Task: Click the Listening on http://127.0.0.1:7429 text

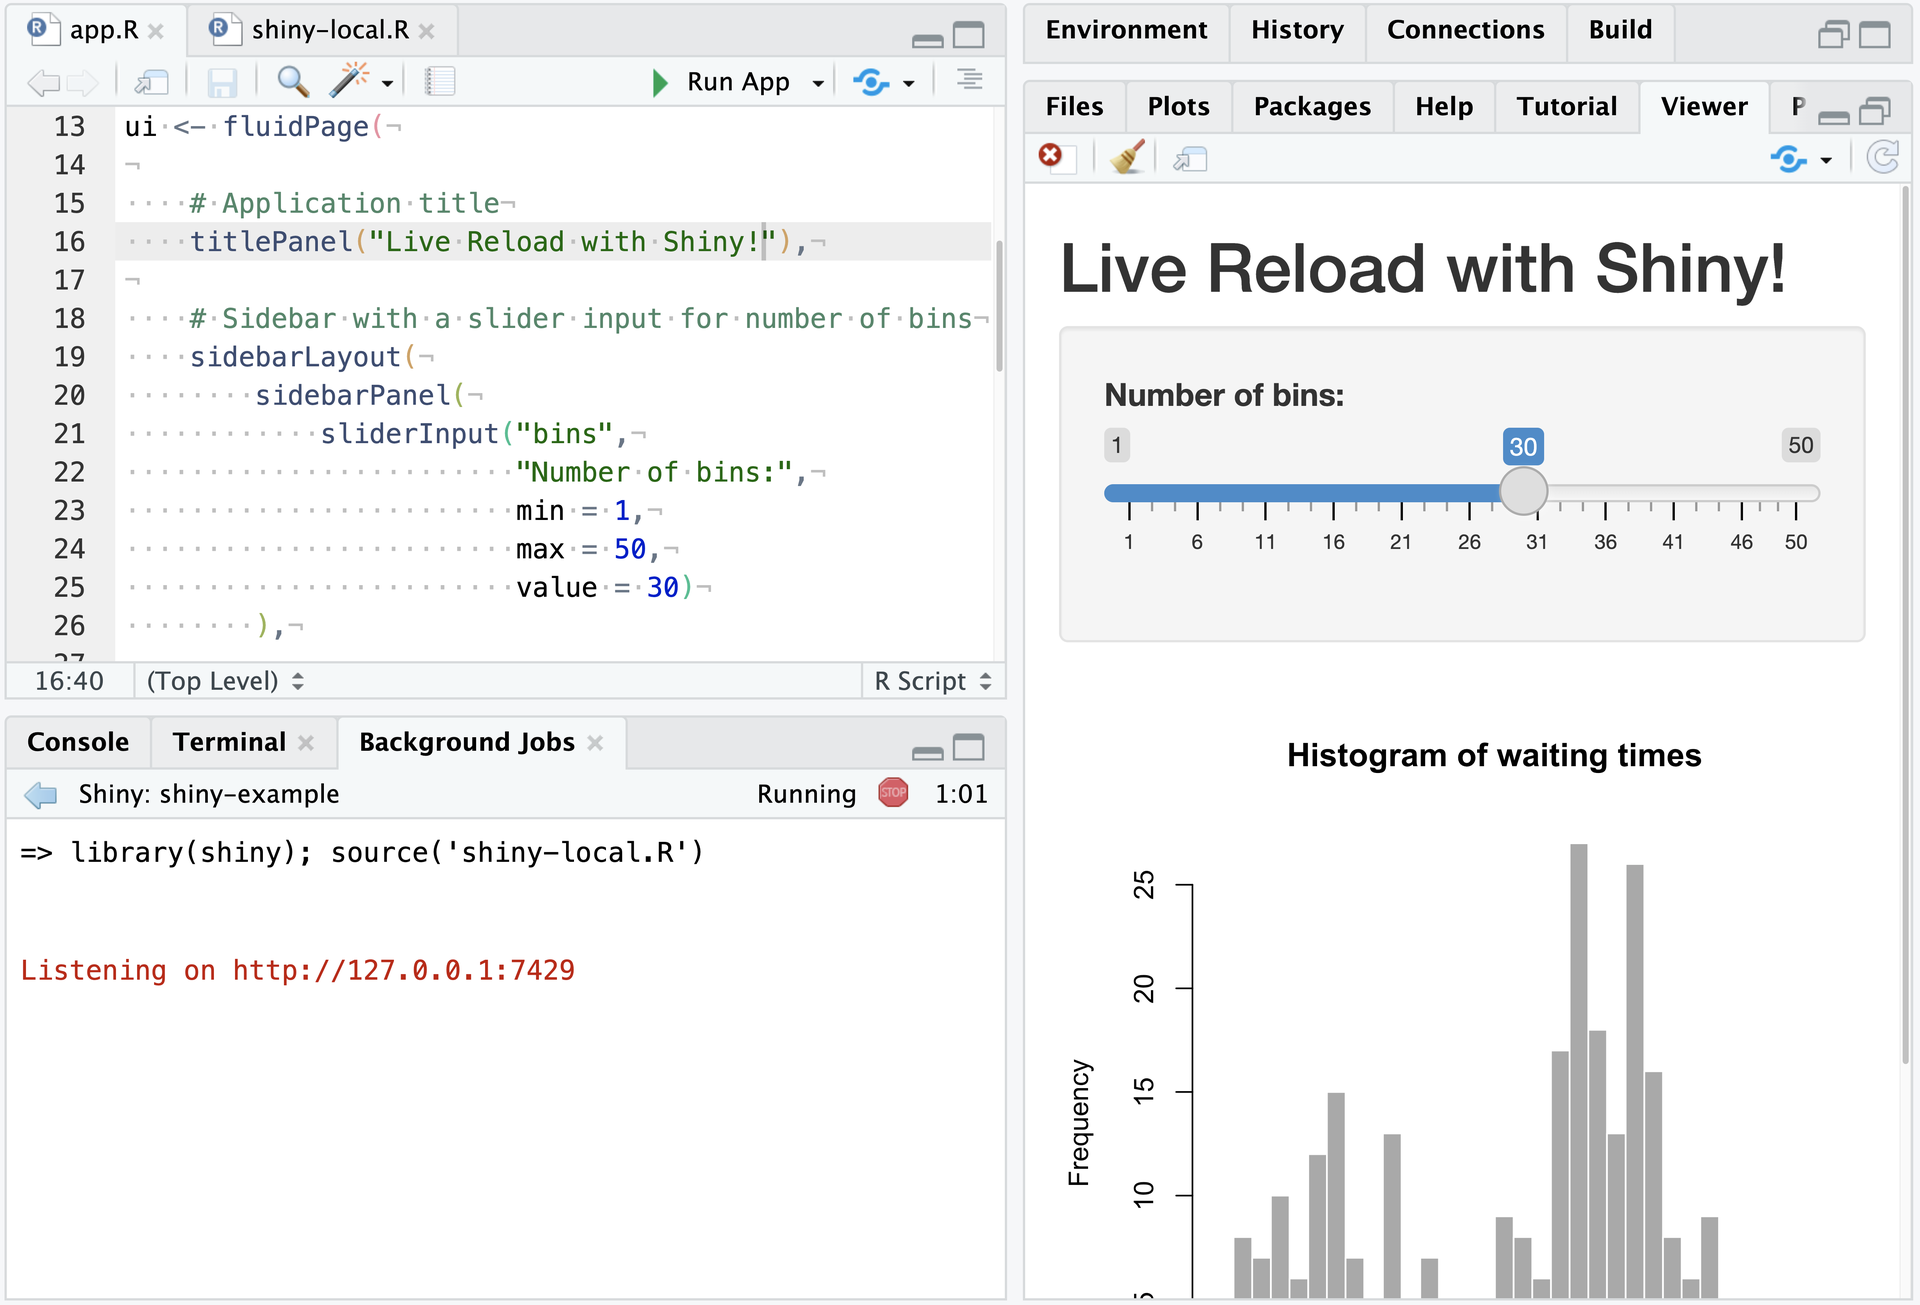Action: [297, 970]
